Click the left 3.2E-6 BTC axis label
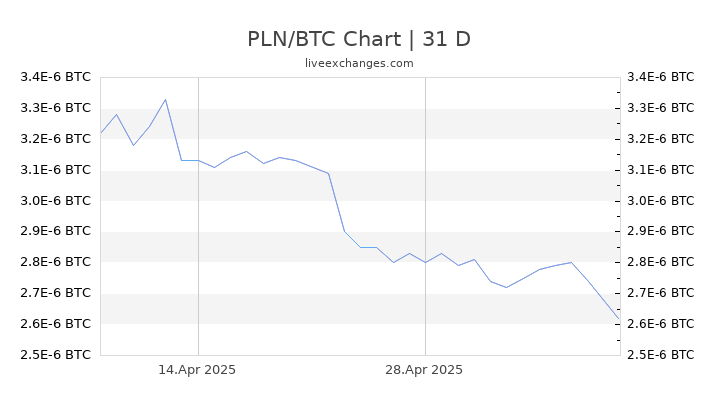720x405 pixels. click(x=56, y=139)
